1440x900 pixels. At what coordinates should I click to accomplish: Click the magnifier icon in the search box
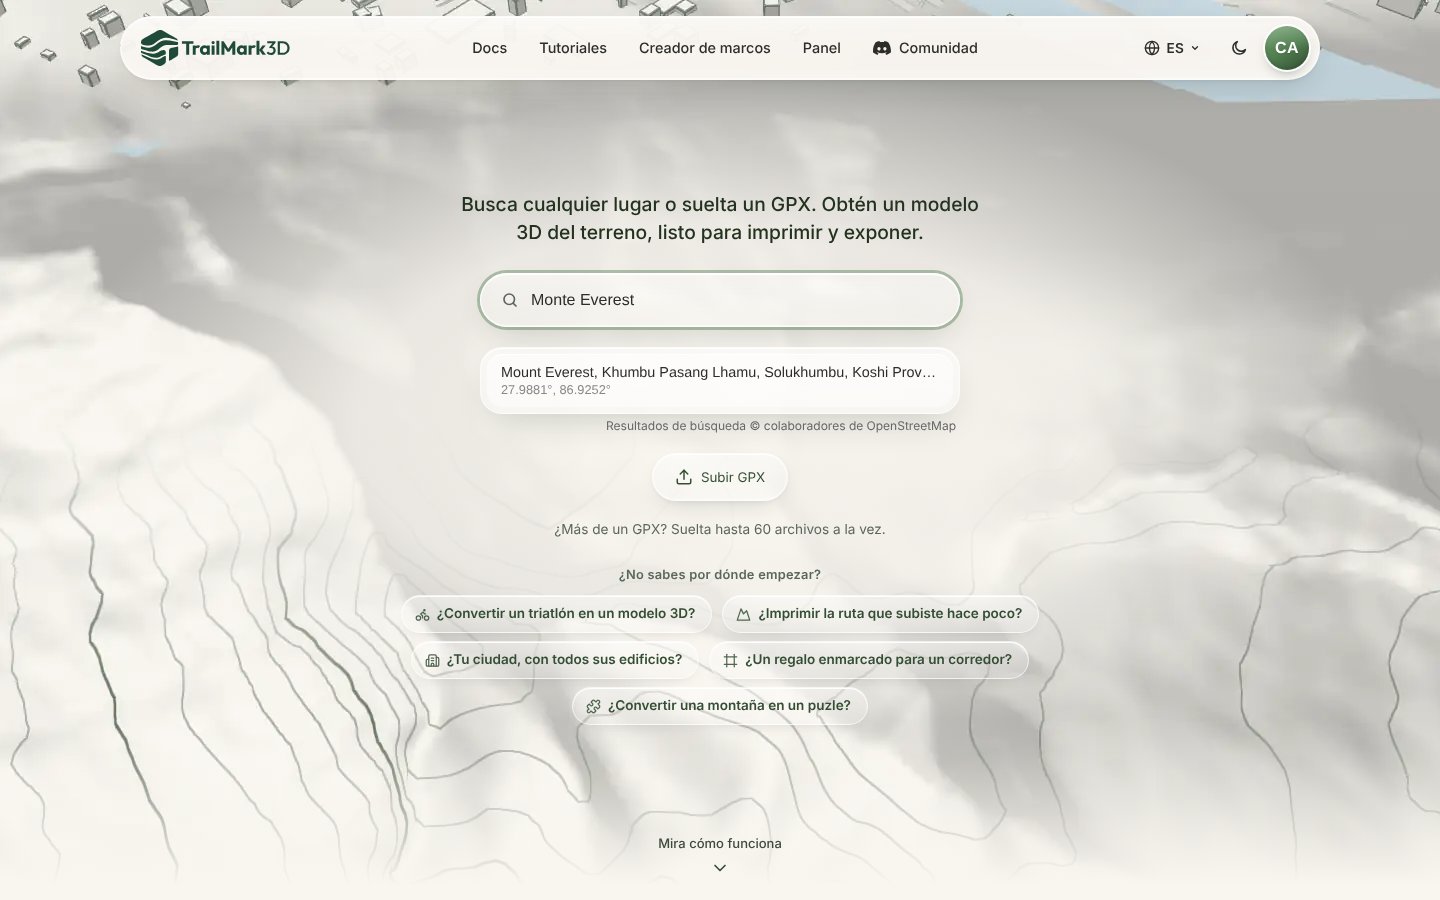point(510,300)
